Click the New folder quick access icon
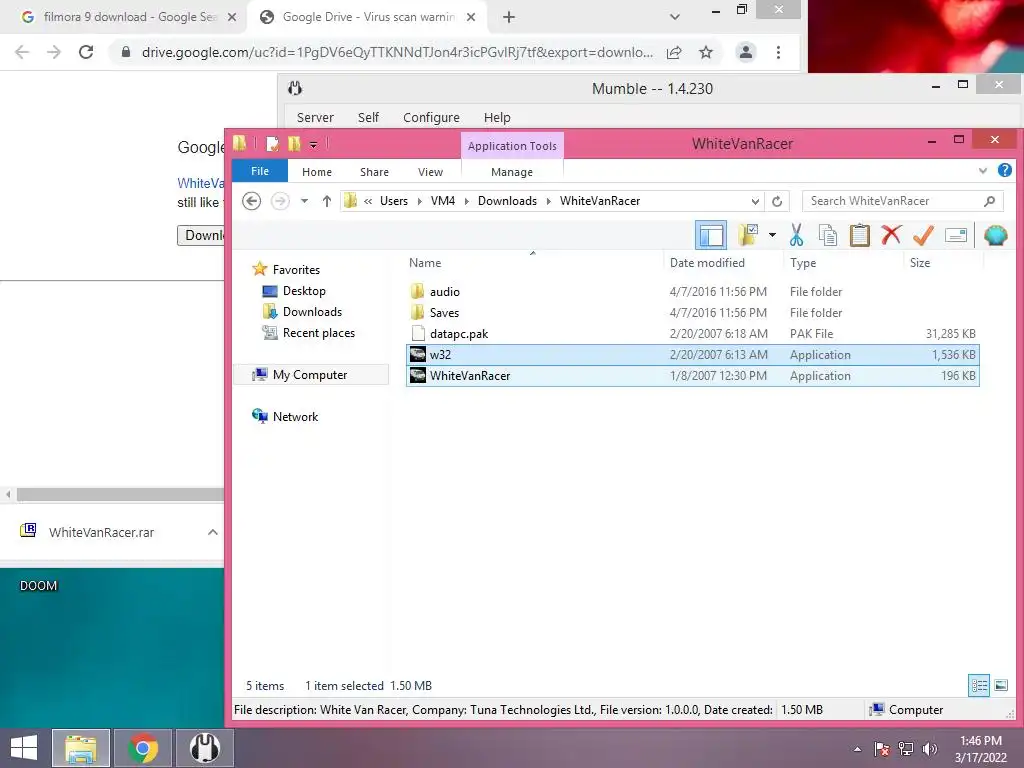 [x=295, y=144]
